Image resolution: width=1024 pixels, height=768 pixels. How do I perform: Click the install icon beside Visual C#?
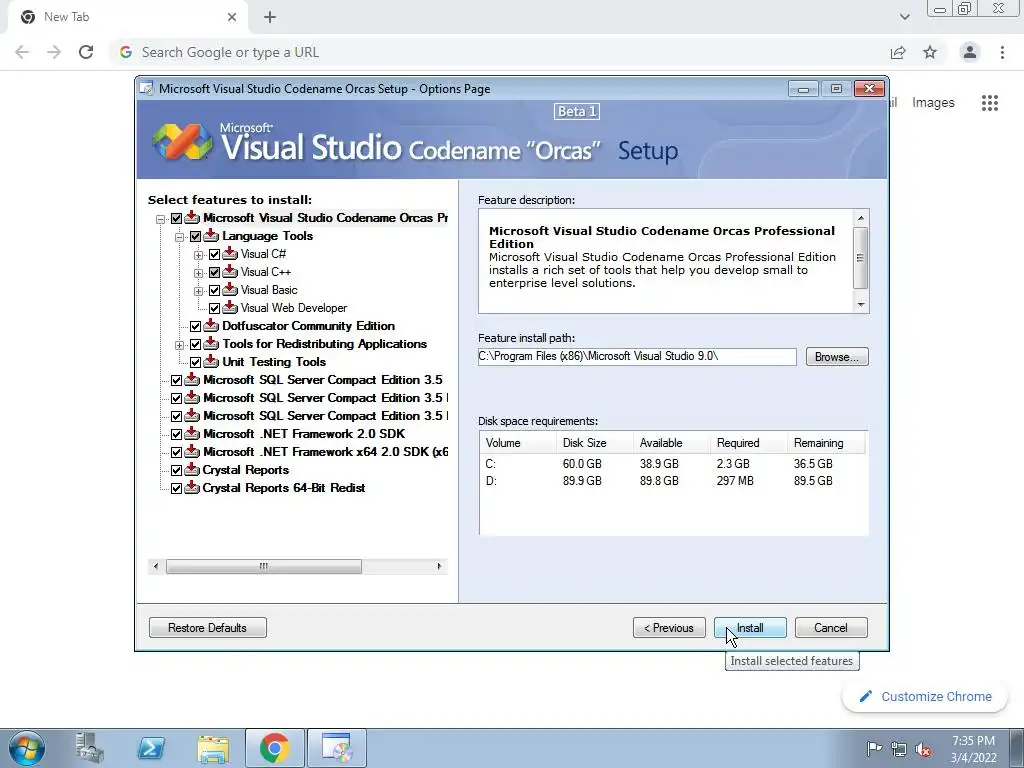point(230,253)
